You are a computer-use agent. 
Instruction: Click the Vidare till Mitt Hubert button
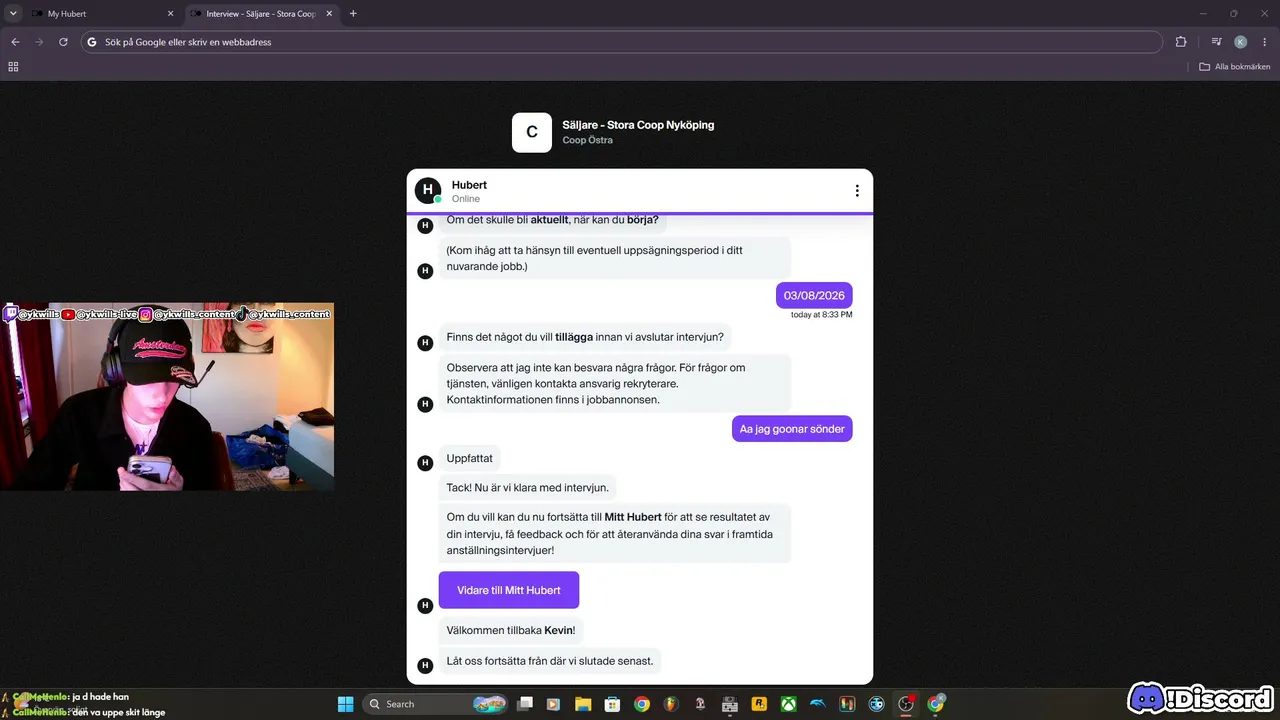pyautogui.click(x=509, y=590)
